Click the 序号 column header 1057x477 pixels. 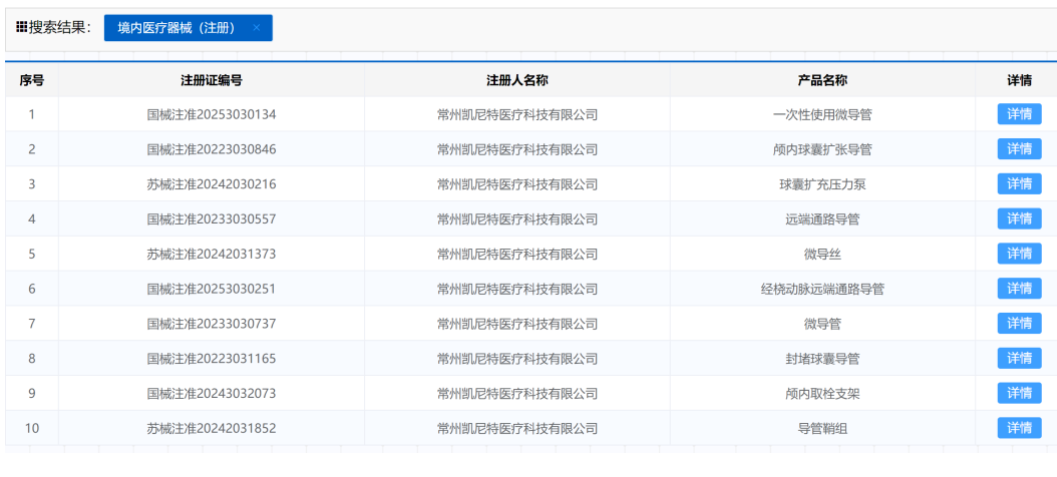[x=32, y=80]
